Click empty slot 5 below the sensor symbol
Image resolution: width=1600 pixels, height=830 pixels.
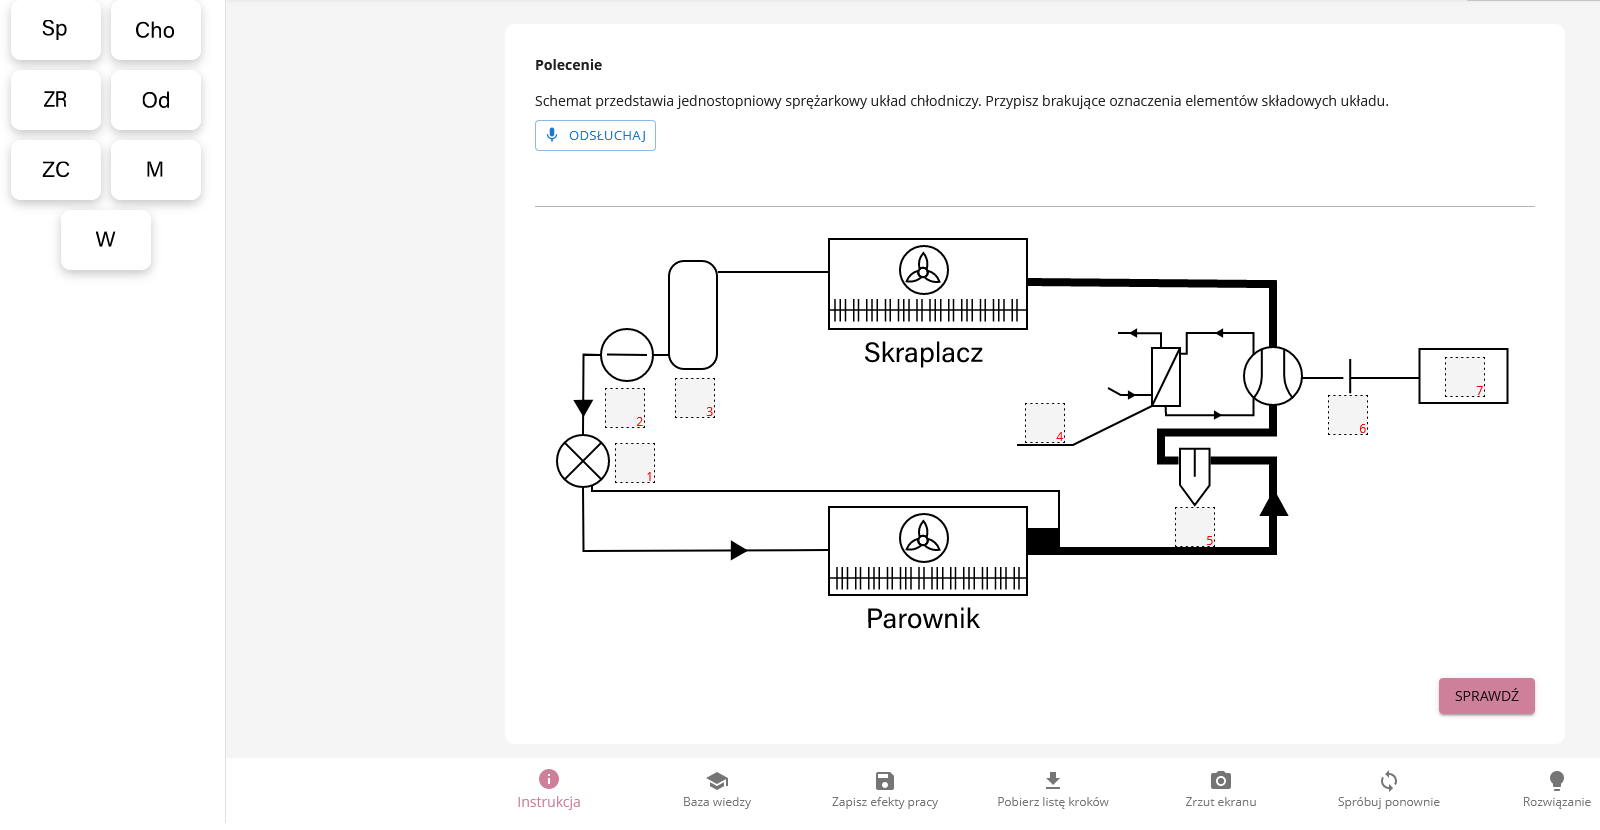pyautogui.click(x=1194, y=527)
